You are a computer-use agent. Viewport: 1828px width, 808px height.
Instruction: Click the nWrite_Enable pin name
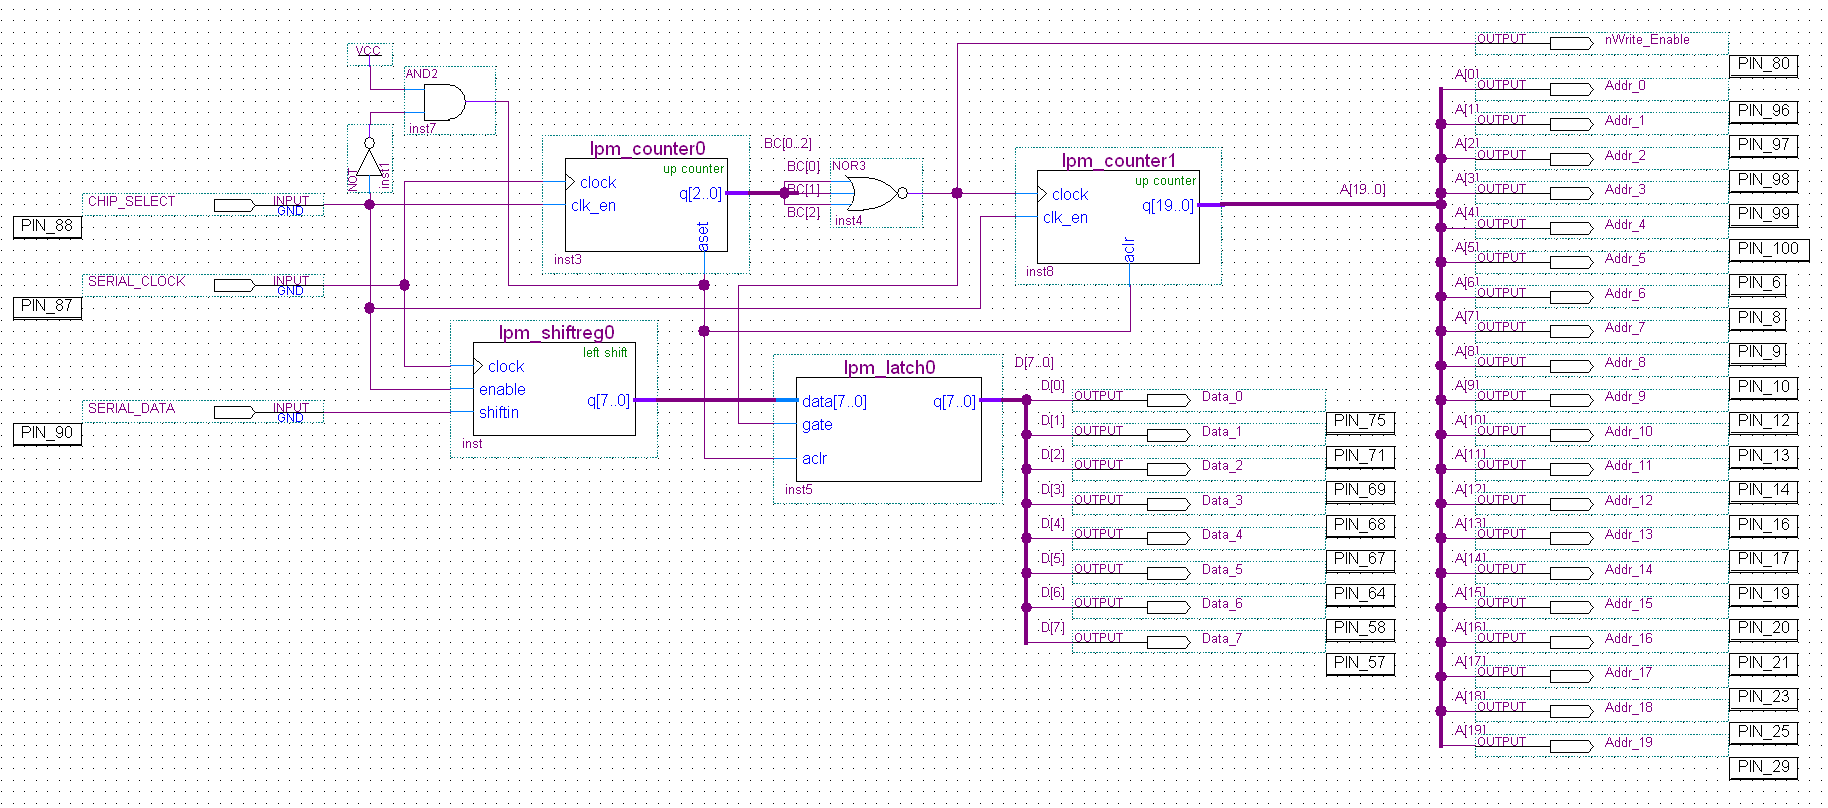click(1647, 40)
